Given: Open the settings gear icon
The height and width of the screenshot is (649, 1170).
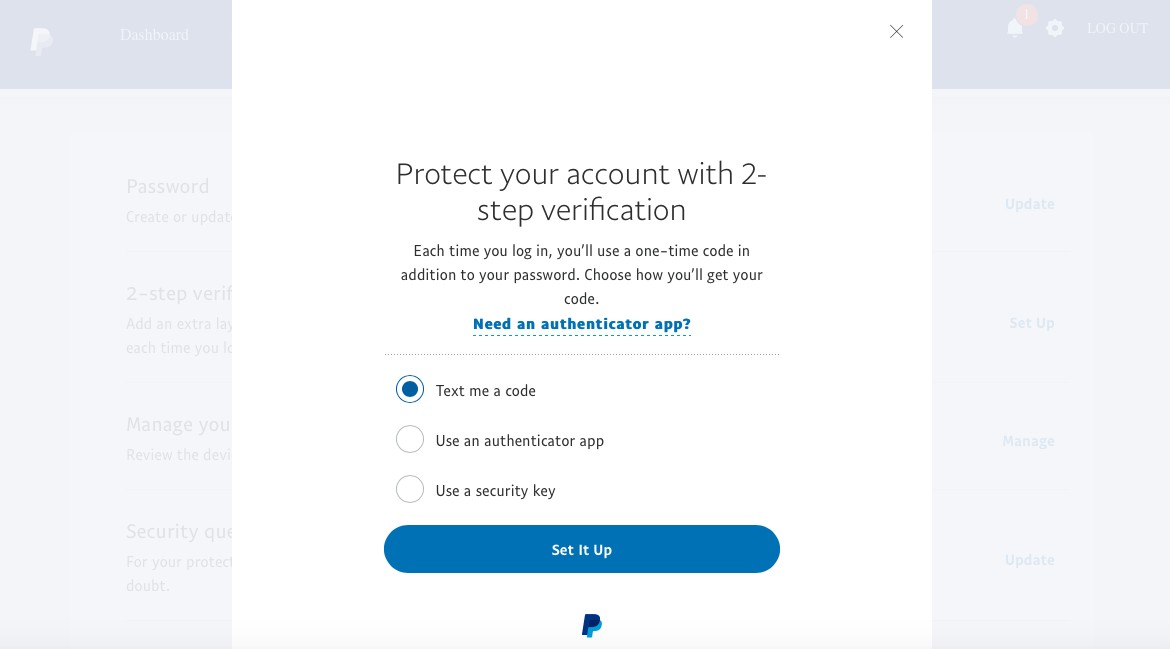Looking at the screenshot, I should tap(1054, 28).
